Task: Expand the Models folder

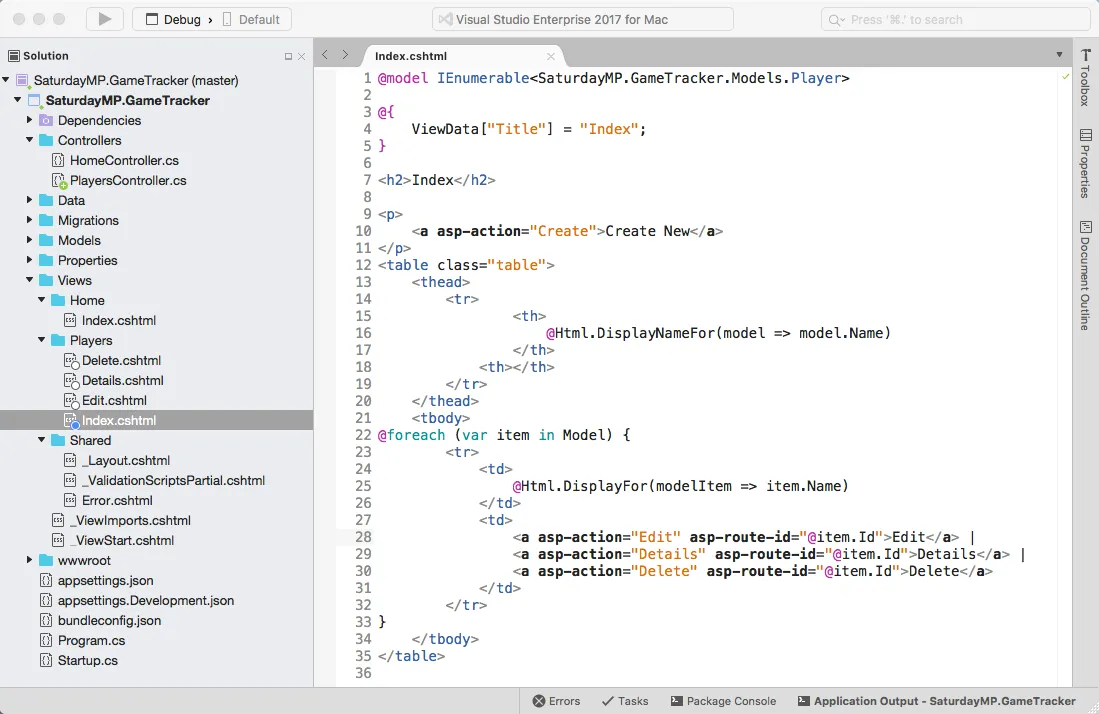Action: click(29, 240)
